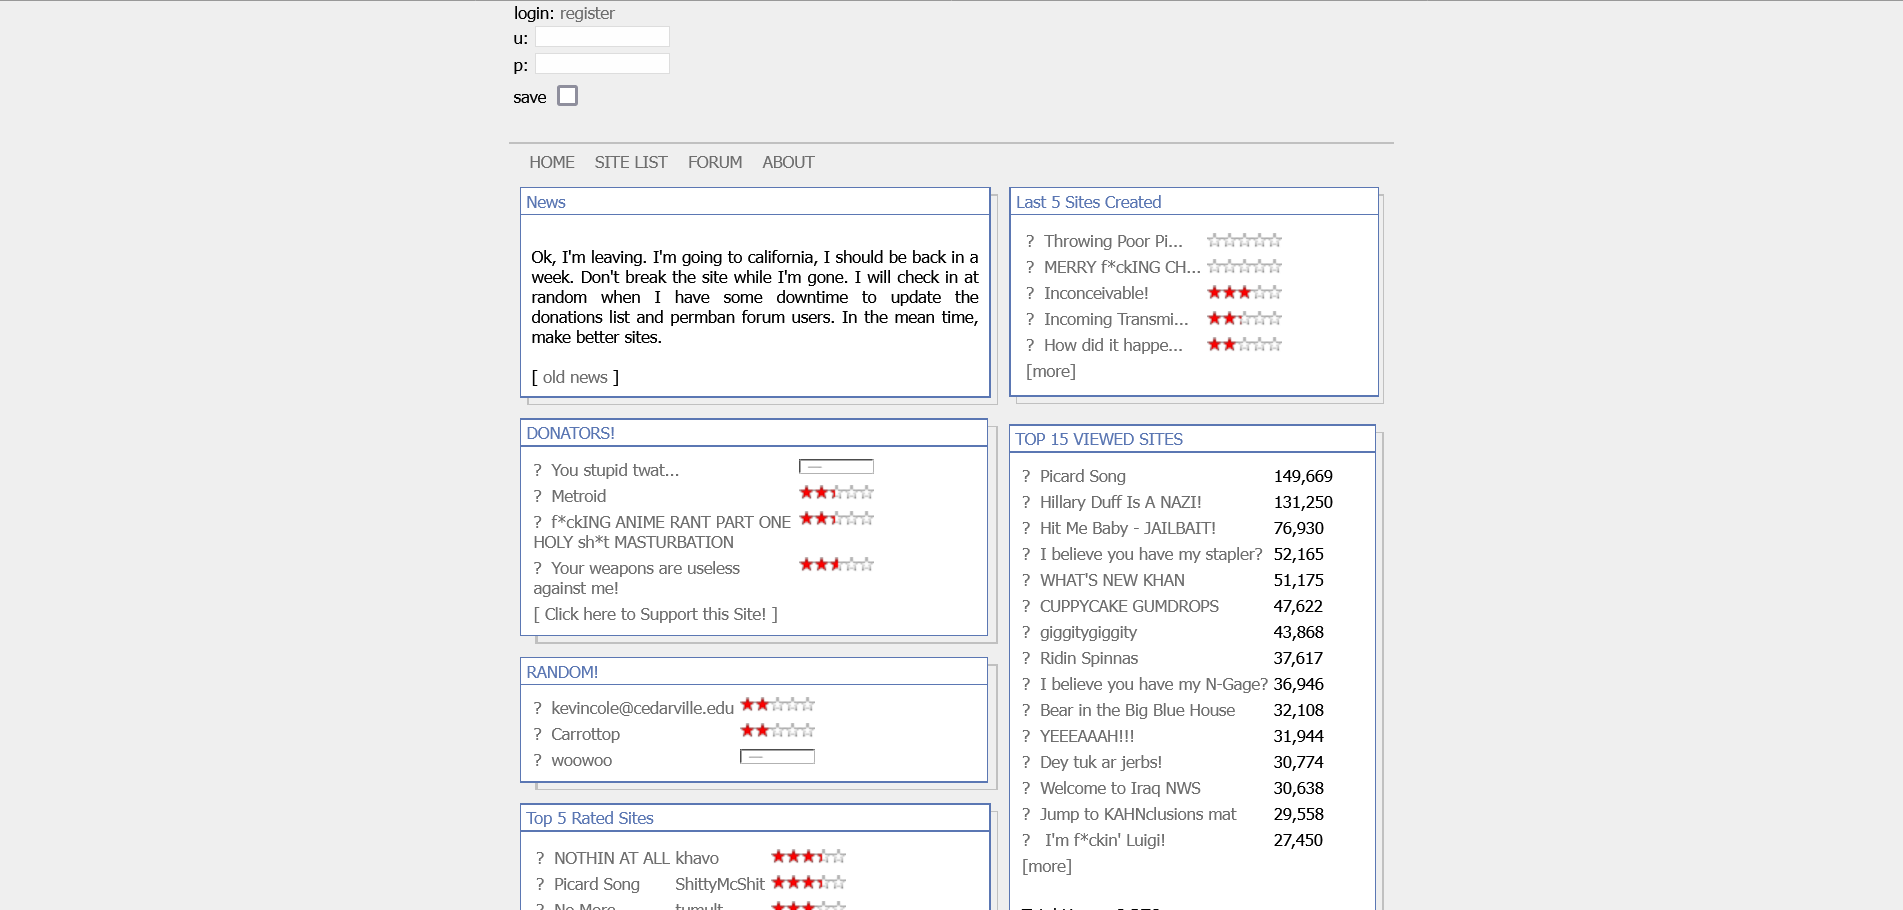Open the Incoming Transmi... site link
Image resolution: width=1903 pixels, height=910 pixels.
[1116, 319]
